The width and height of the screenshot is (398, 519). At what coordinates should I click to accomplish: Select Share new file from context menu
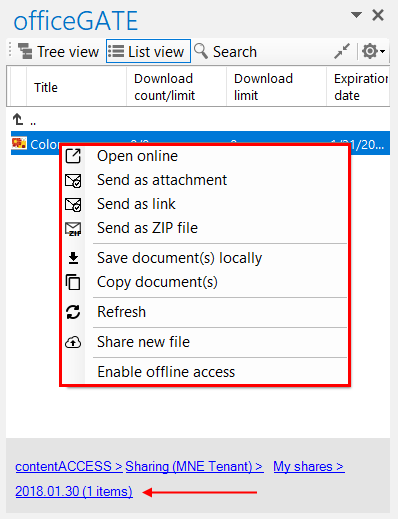coord(143,342)
